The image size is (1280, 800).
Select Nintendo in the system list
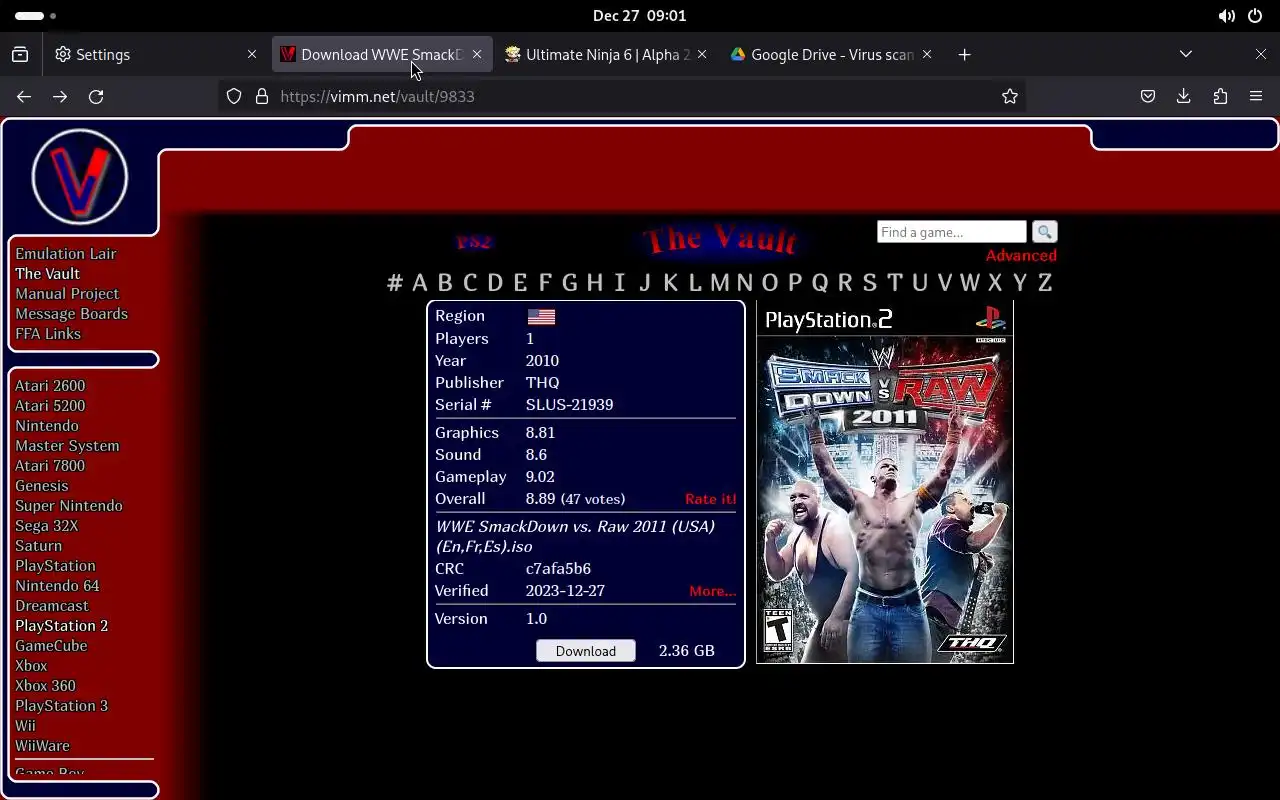click(47, 426)
